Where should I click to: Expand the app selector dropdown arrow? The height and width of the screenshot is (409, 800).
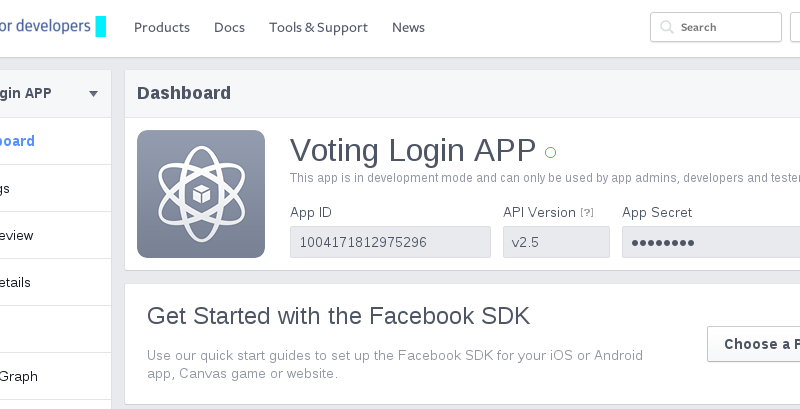pyautogui.click(x=93, y=94)
